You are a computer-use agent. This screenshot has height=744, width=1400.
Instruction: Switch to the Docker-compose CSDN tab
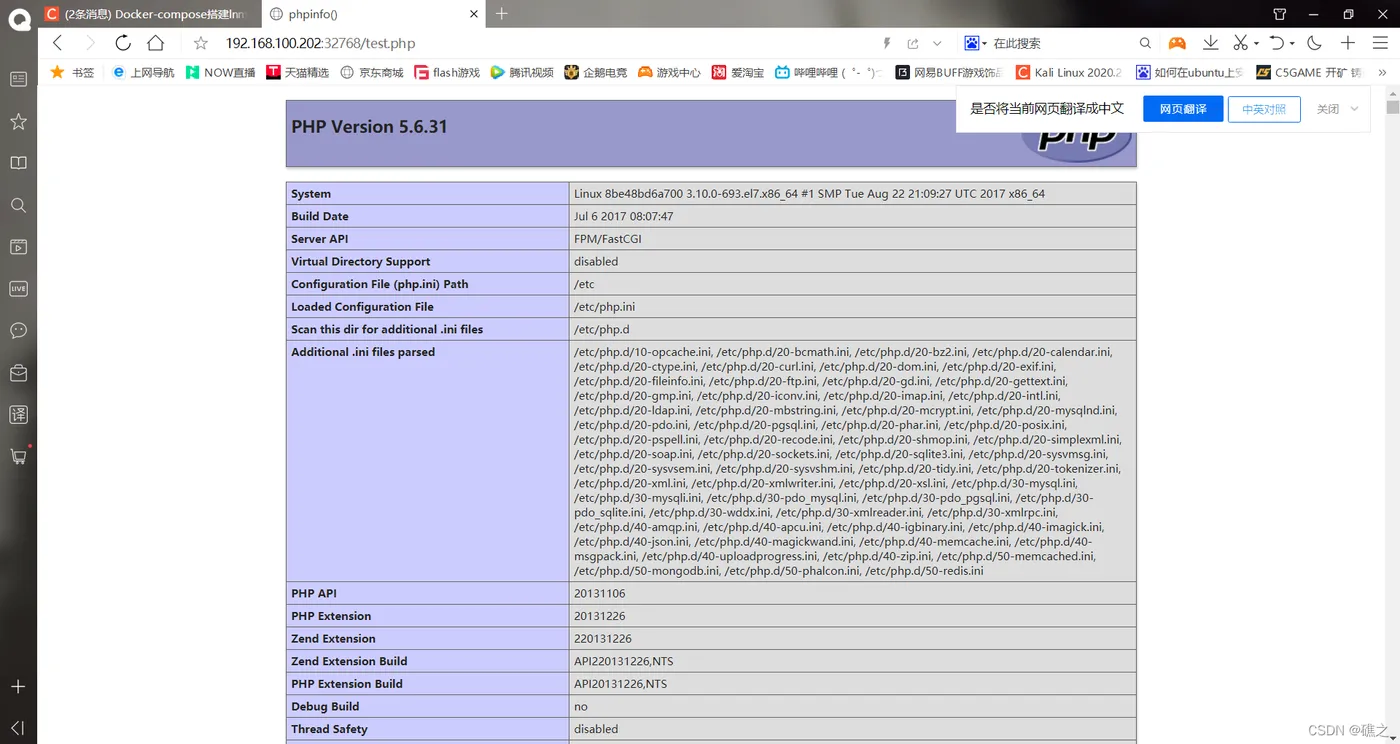click(148, 14)
